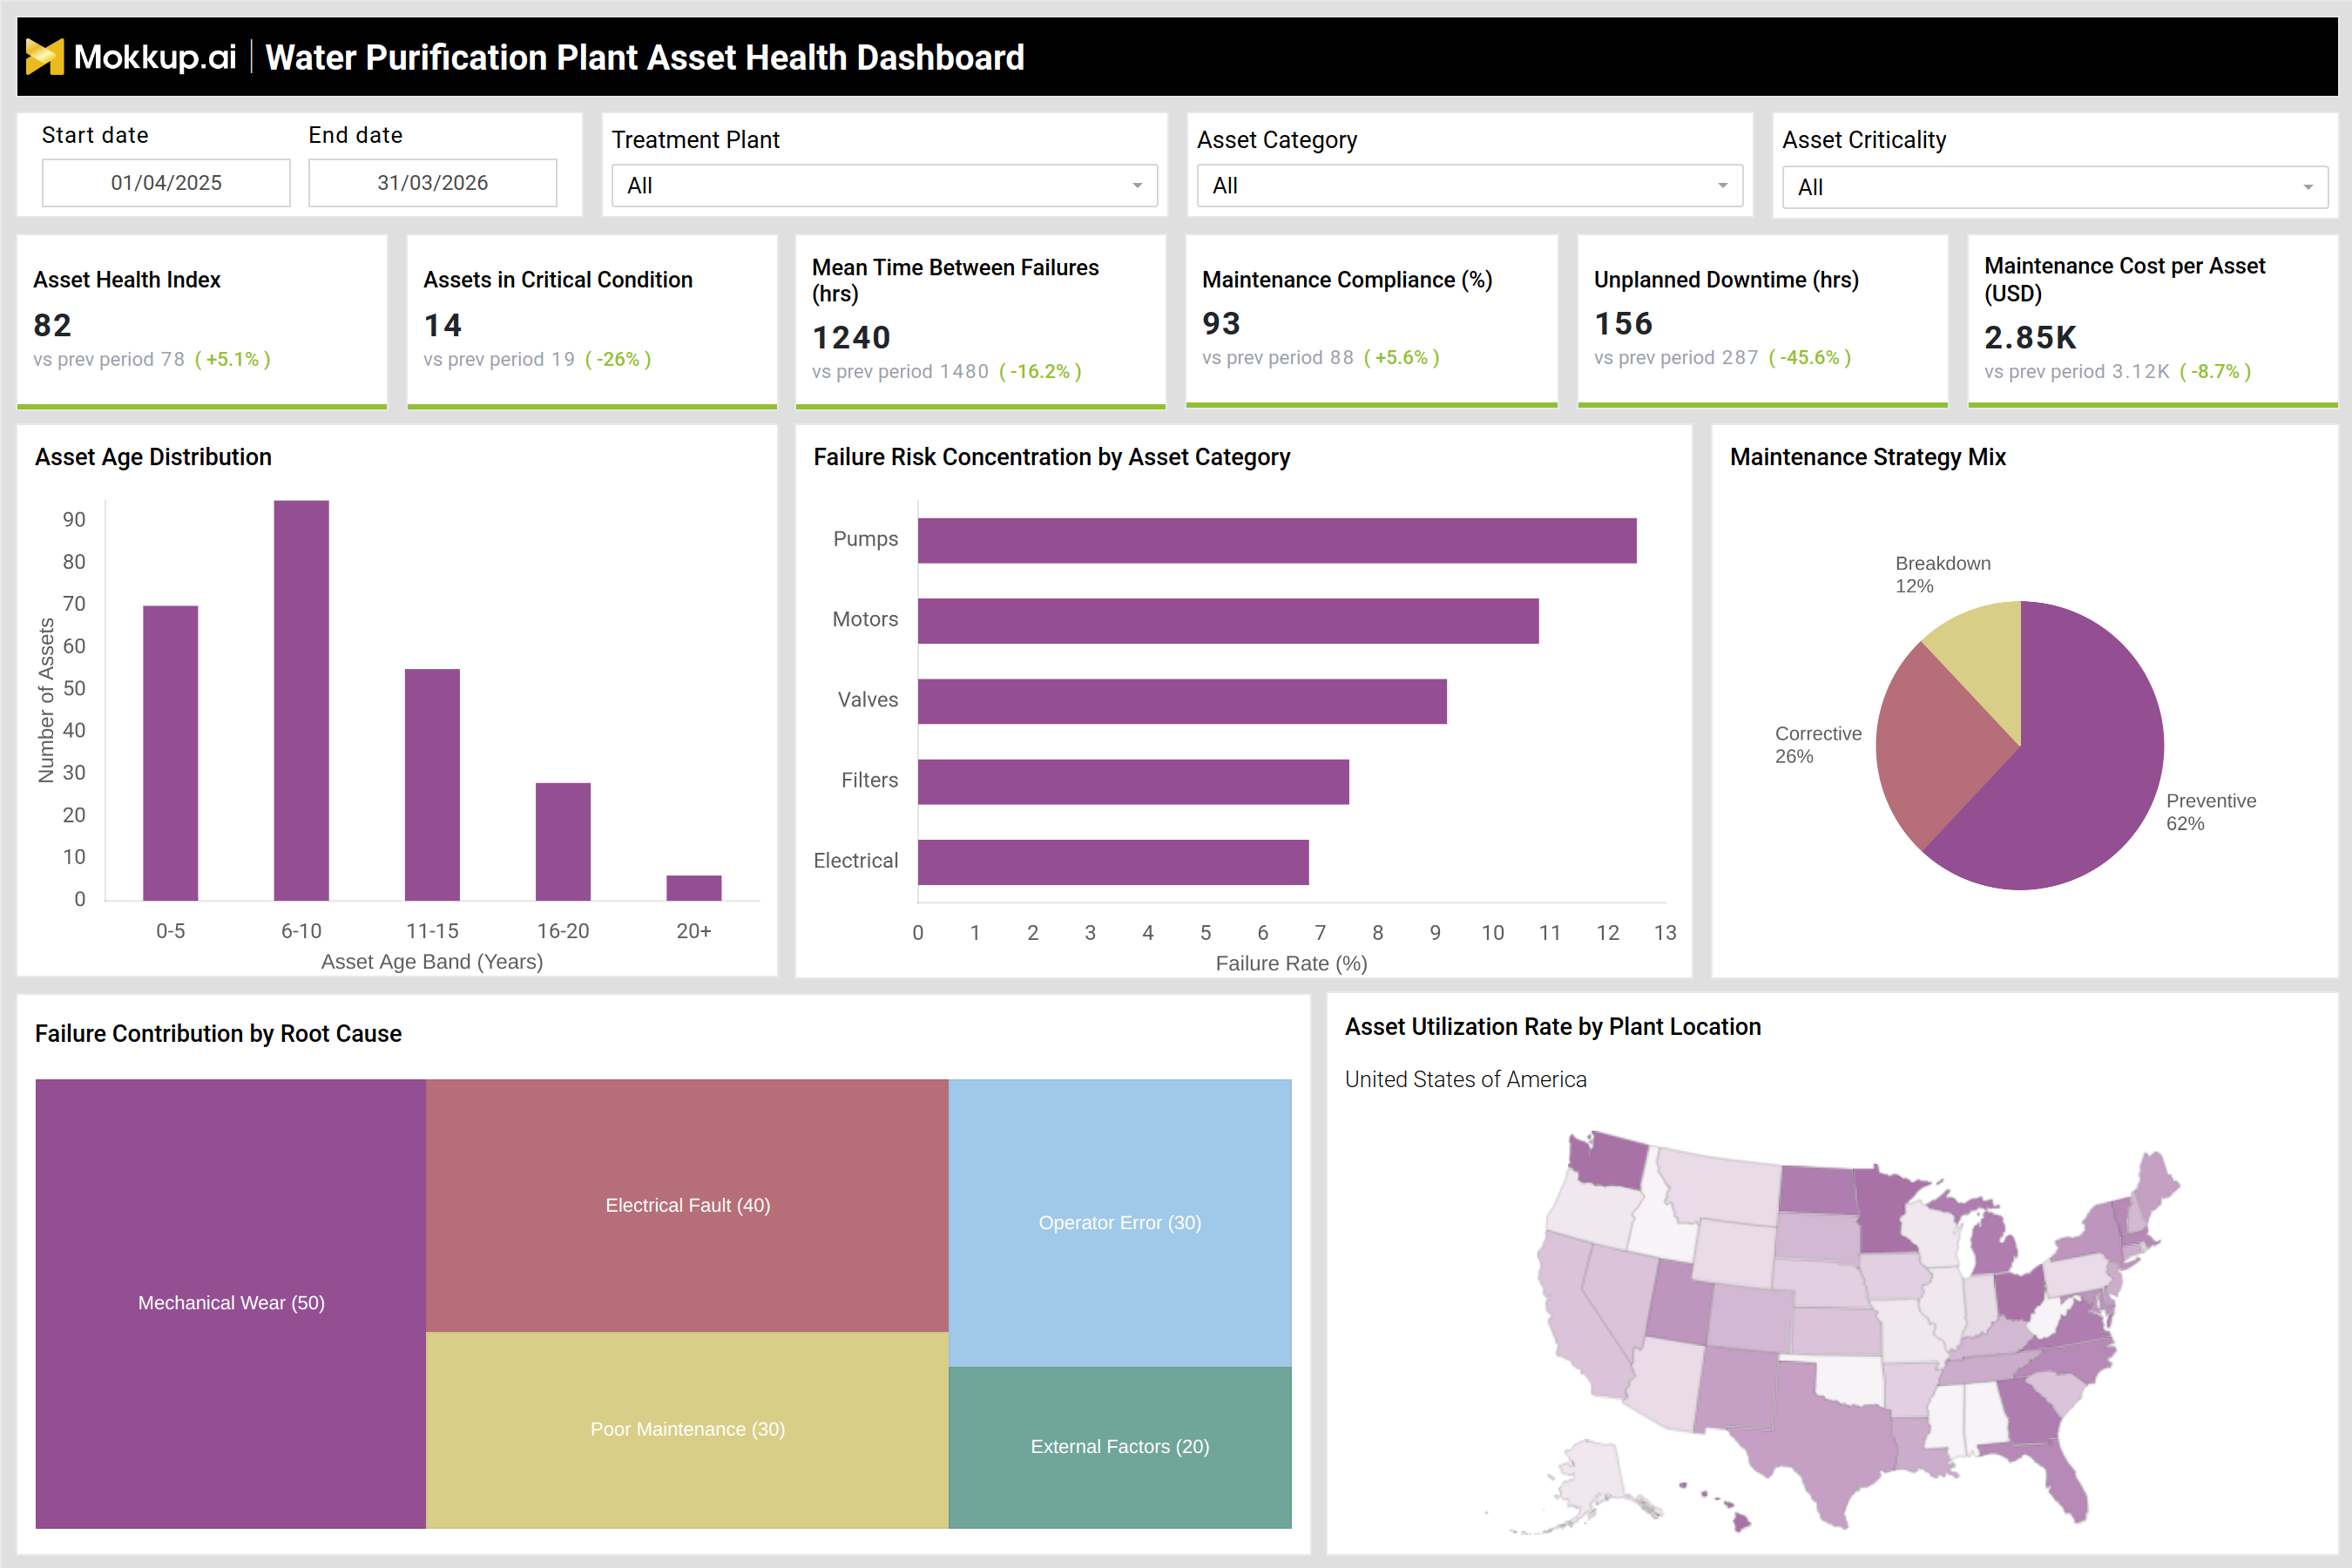Click the 'Maintenance Strategy Mix' chart title

(x=1867, y=457)
